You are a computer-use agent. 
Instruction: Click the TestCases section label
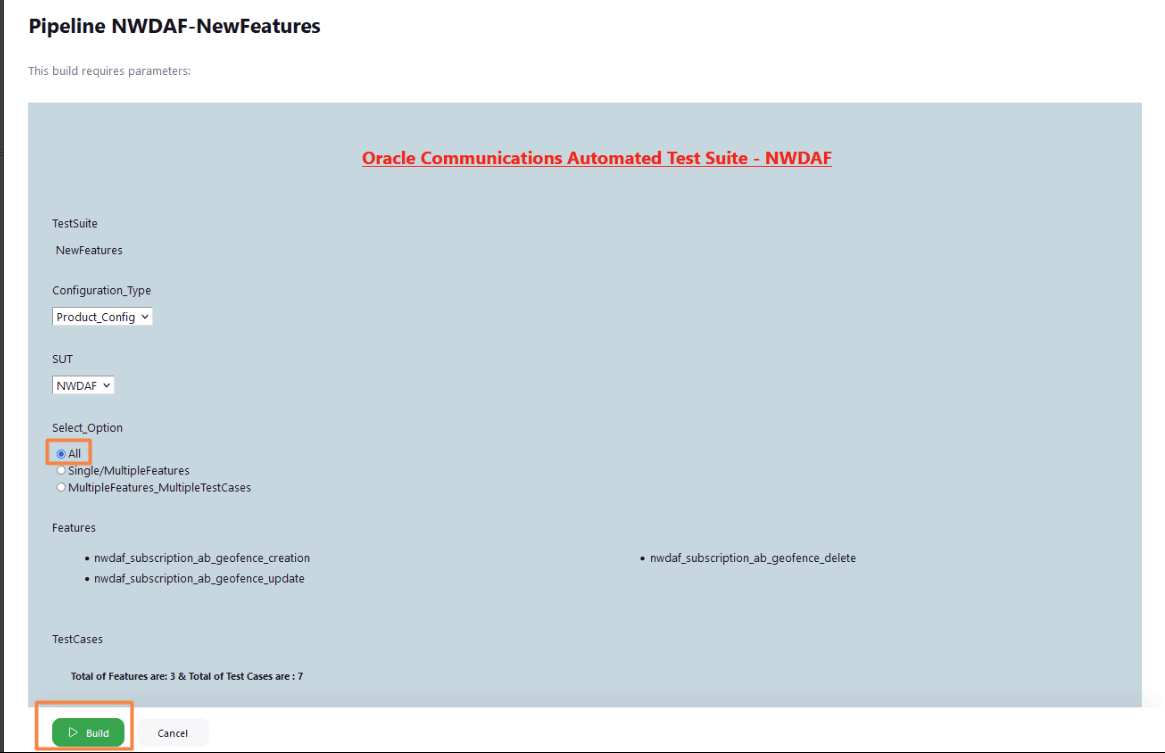[78, 638]
